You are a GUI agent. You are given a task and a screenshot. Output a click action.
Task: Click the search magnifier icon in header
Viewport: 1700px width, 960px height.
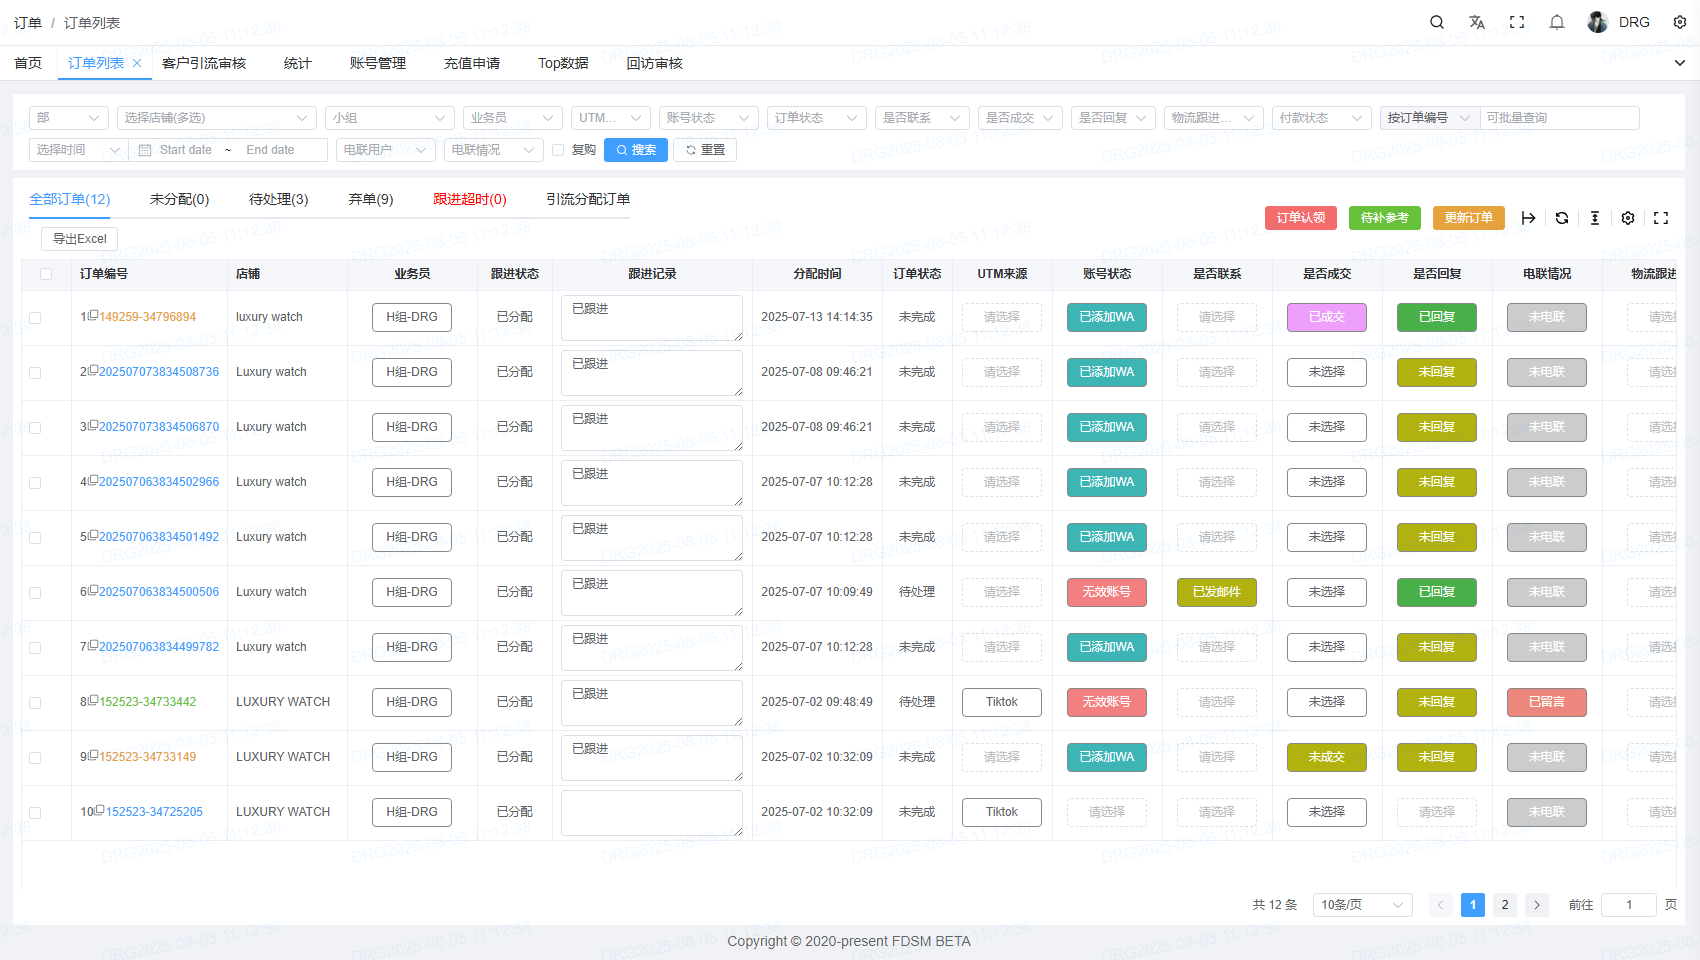(x=1437, y=22)
